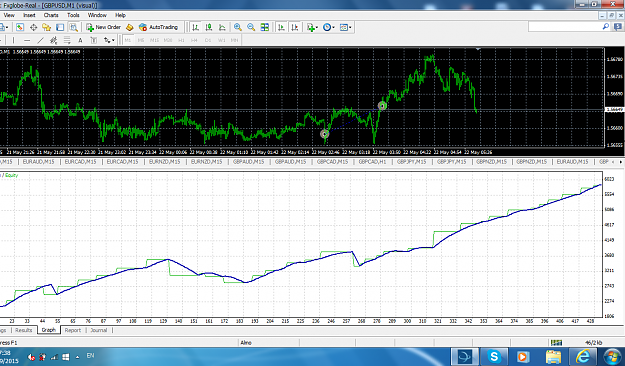The height and width of the screenshot is (366, 625).
Task: Click the New Order button
Action: [103, 27]
